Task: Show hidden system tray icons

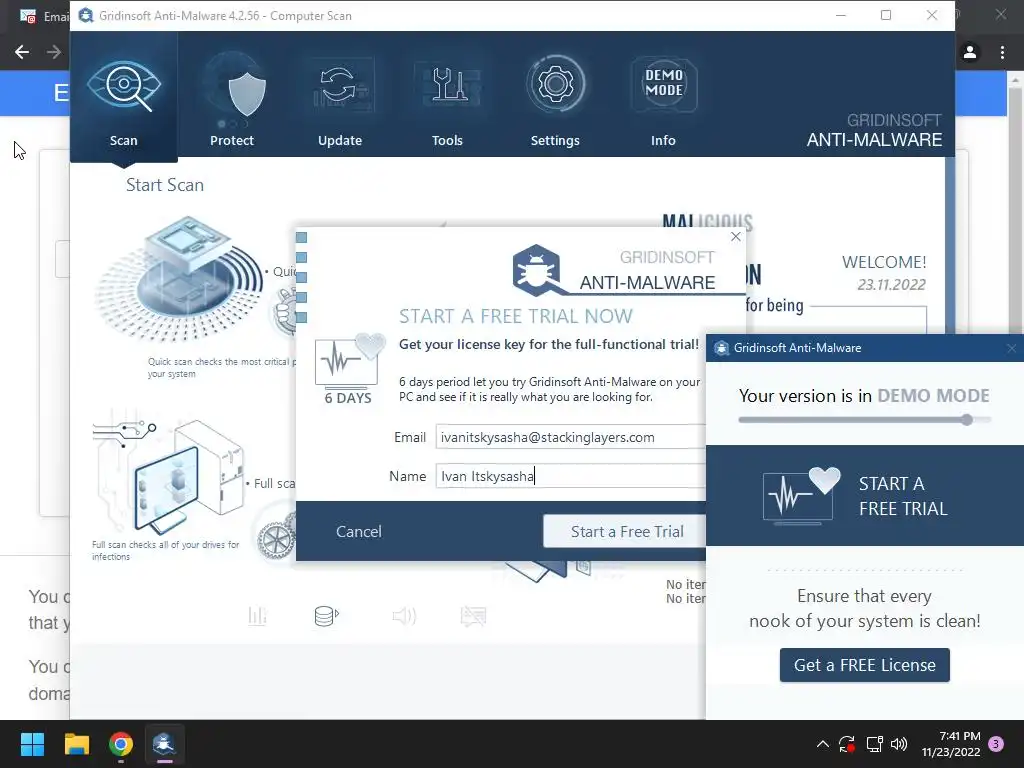Action: click(823, 744)
